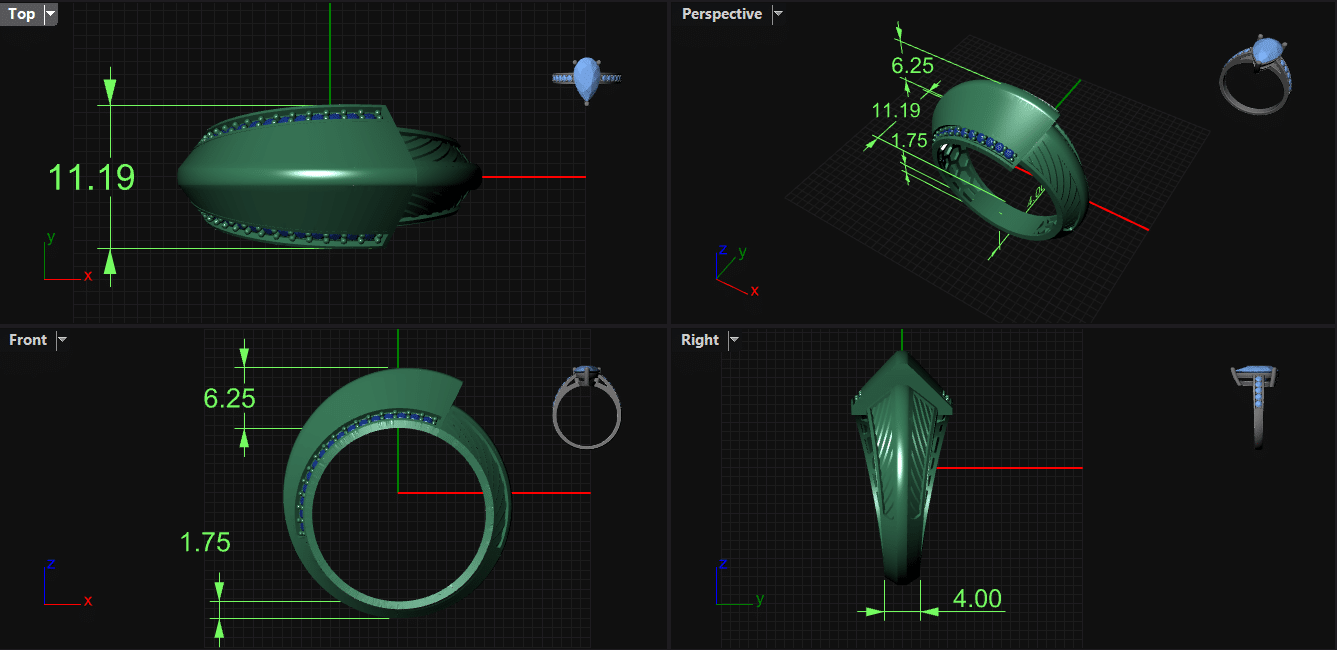Pick the 6.25 dimension in Front viewport

click(x=229, y=399)
